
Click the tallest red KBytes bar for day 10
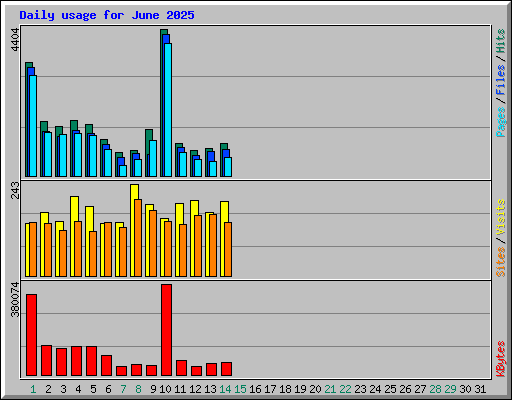166,330
